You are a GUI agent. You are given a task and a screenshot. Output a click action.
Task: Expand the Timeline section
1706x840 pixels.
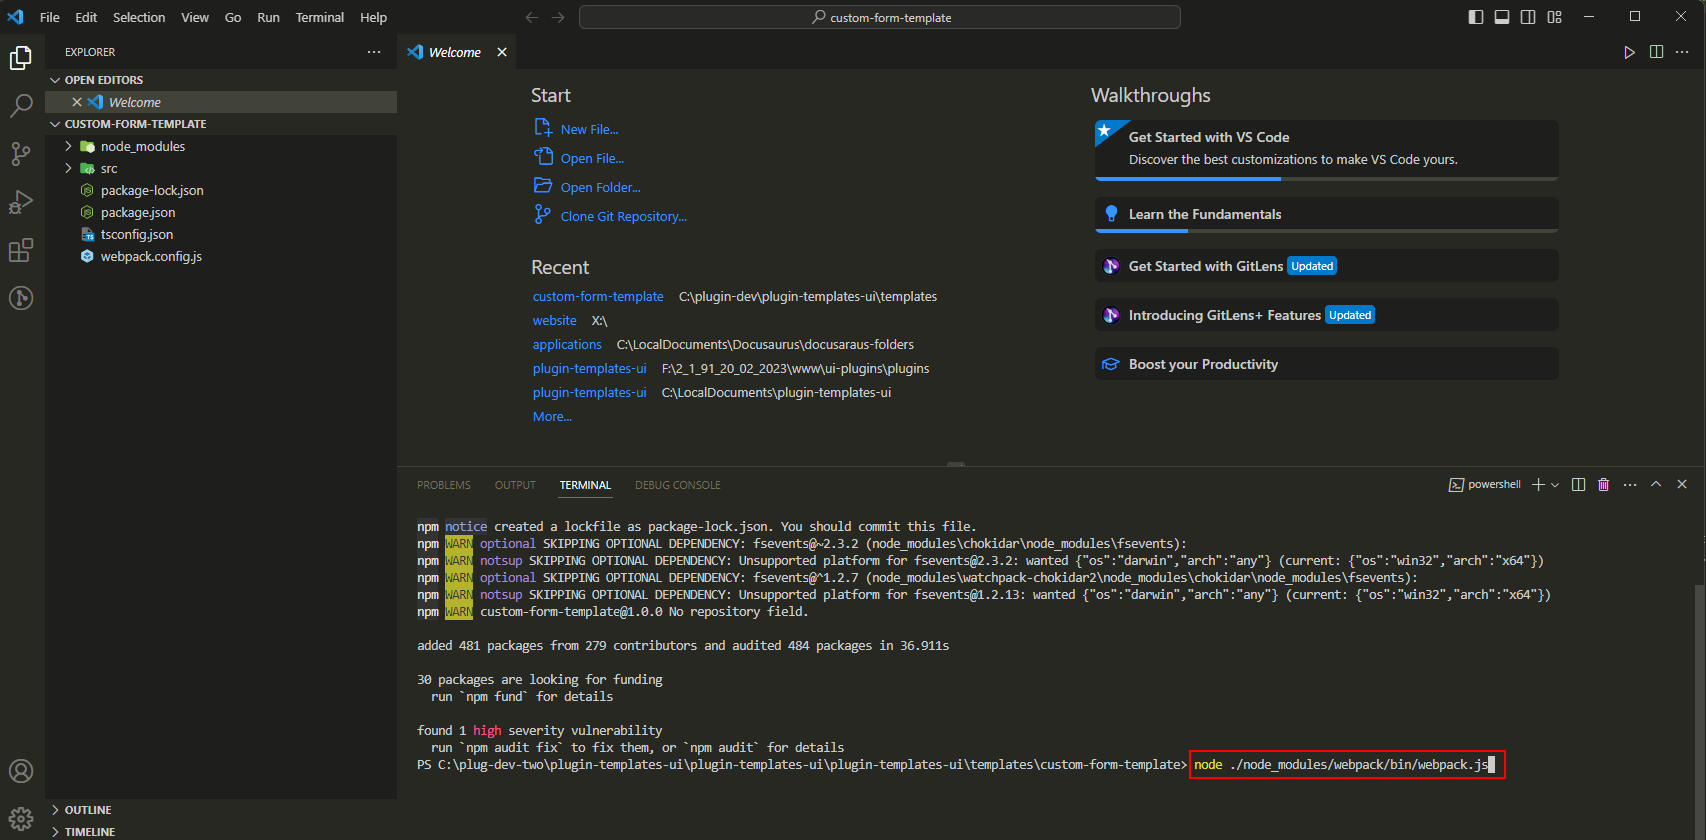[x=221, y=831]
